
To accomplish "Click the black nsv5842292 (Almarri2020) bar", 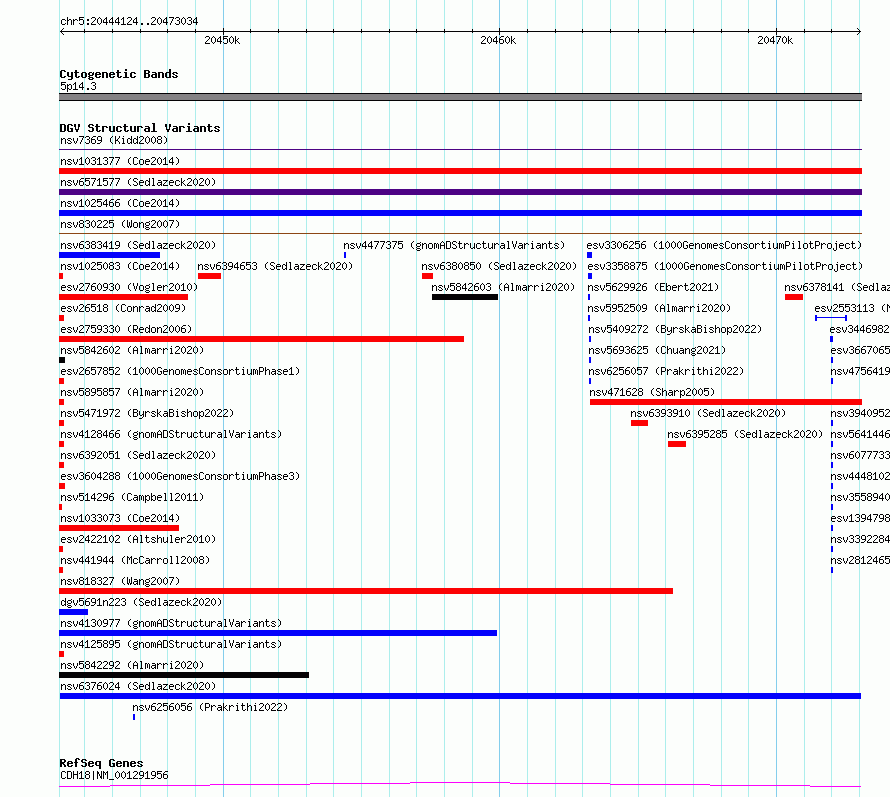I will point(184,675).
